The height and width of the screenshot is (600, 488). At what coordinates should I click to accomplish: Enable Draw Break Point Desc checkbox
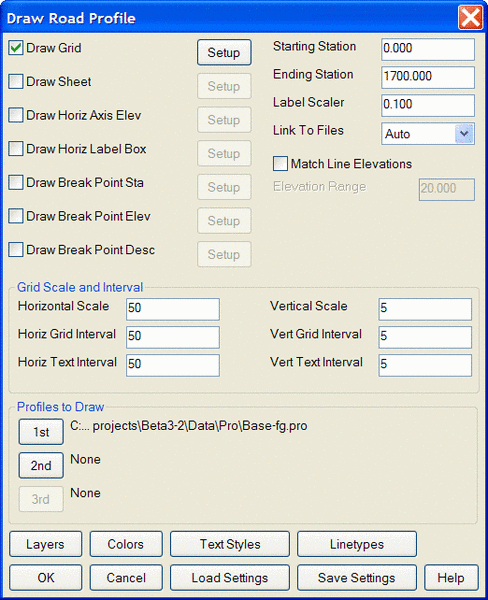16,249
